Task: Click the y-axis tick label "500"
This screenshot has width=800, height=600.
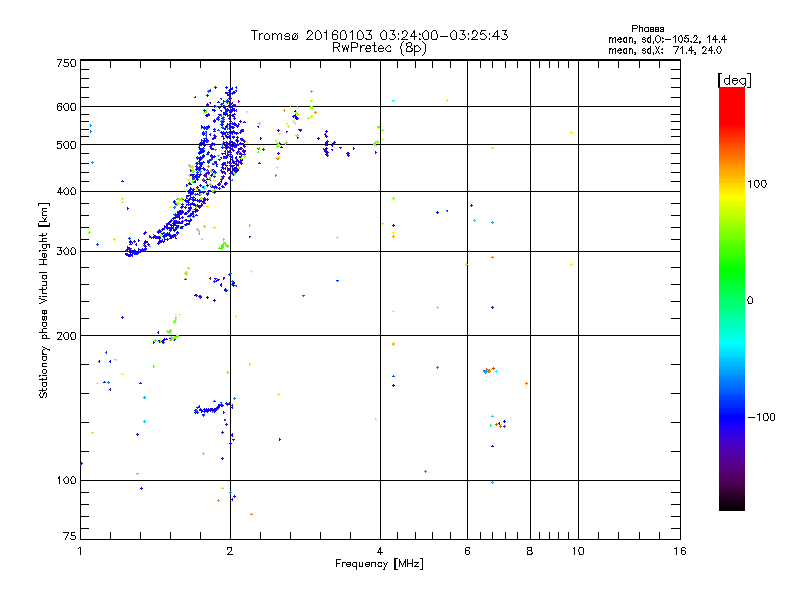Action: 66,145
